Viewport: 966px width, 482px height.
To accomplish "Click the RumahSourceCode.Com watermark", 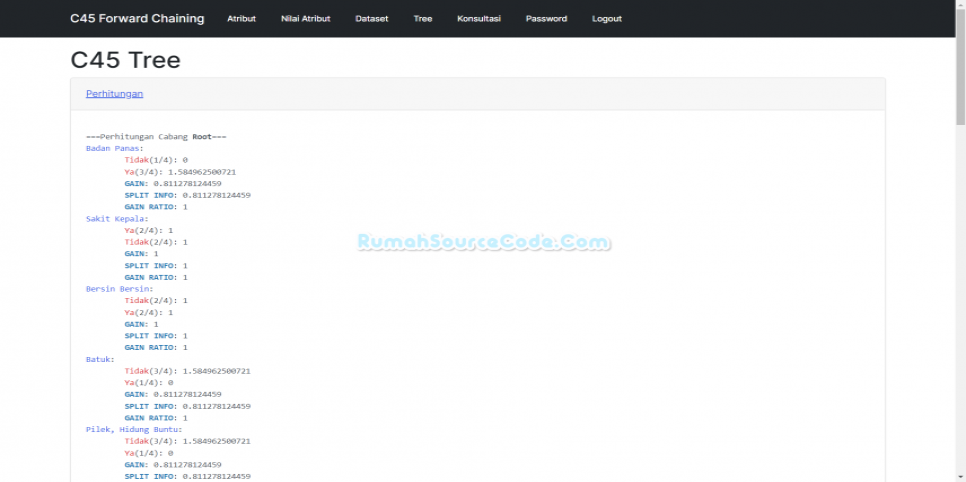I will 483,242.
